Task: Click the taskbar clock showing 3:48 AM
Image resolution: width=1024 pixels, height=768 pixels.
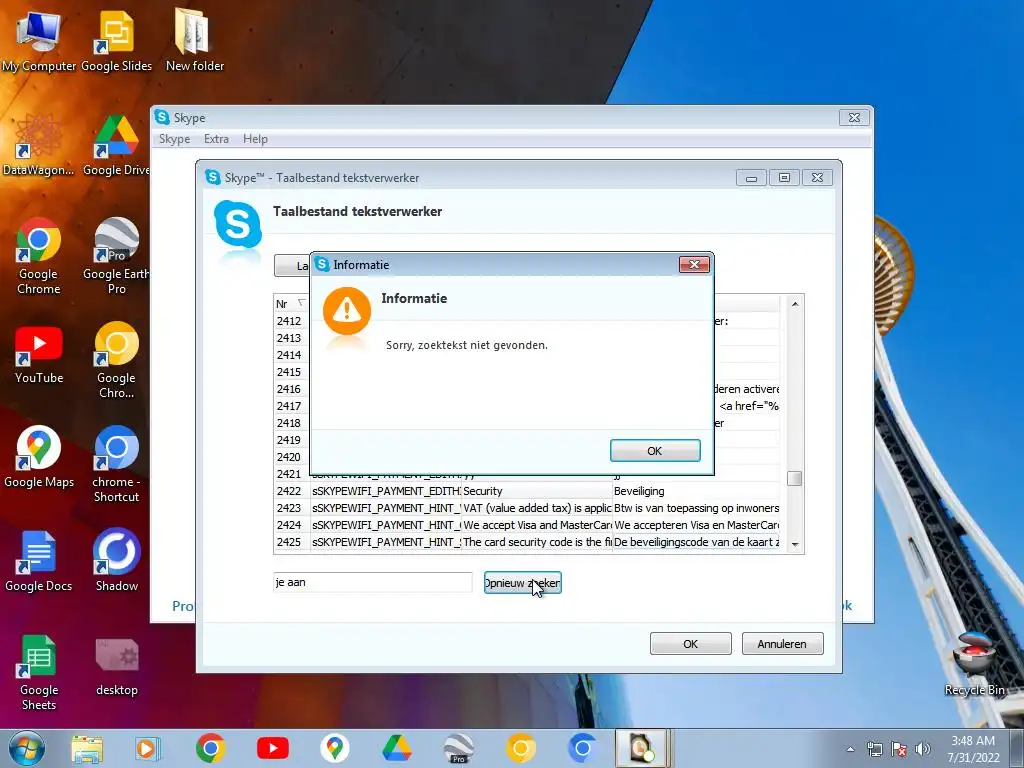Action: (x=973, y=749)
